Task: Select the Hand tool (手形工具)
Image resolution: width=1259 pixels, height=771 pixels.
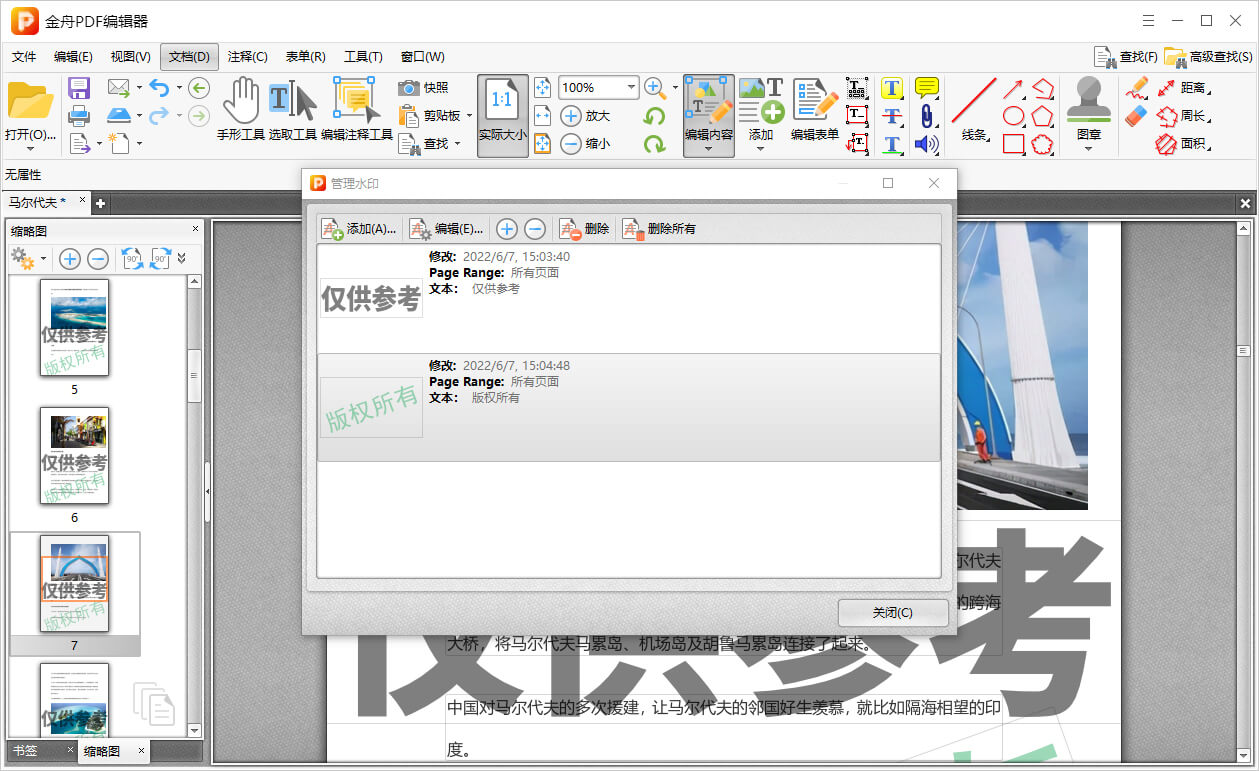Action: pyautogui.click(x=240, y=110)
